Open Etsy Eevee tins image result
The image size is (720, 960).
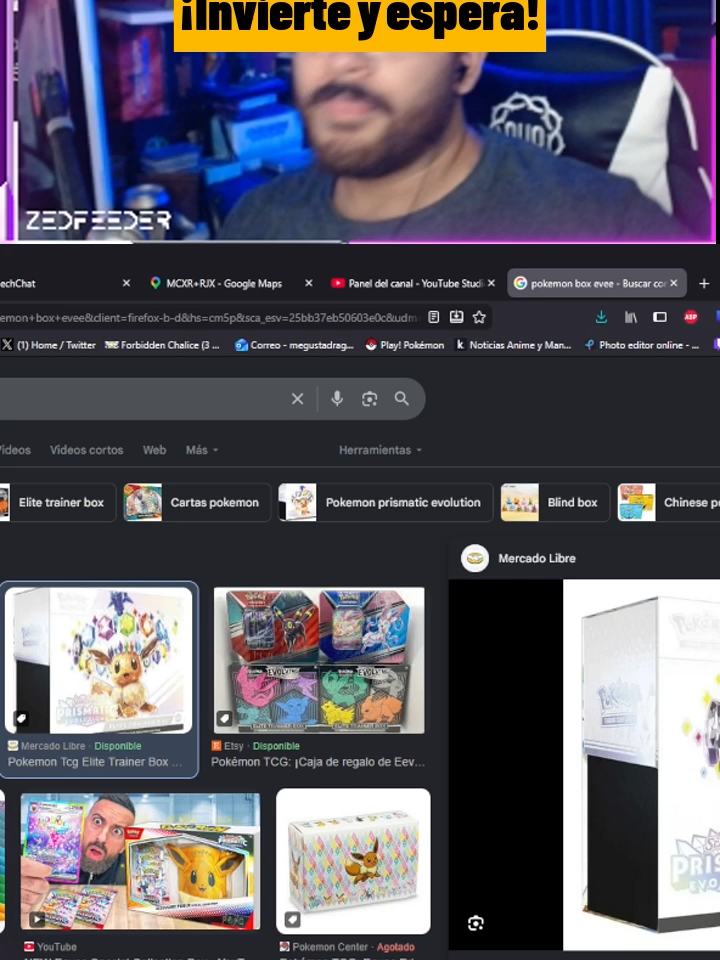pyautogui.click(x=318, y=661)
